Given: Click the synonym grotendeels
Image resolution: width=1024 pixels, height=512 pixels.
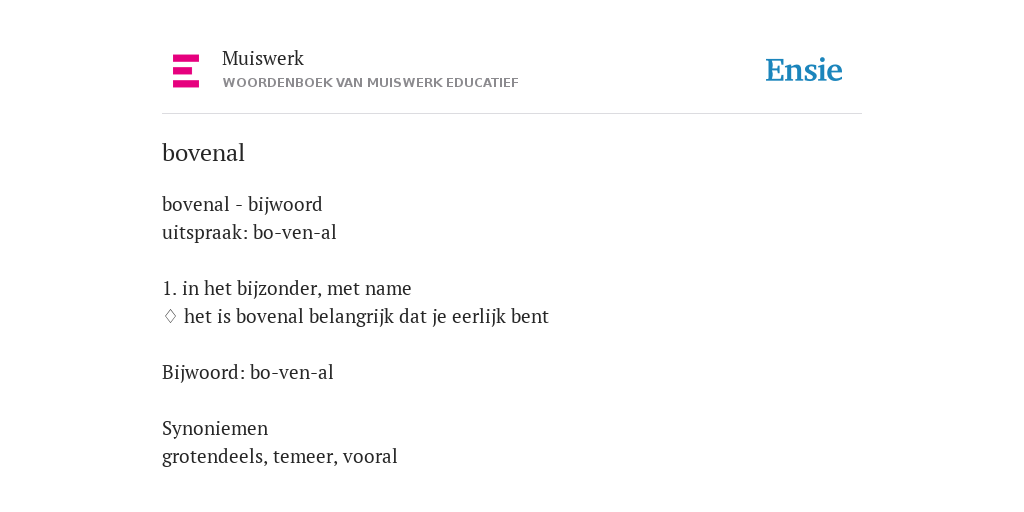Looking at the screenshot, I should click(x=214, y=456).
